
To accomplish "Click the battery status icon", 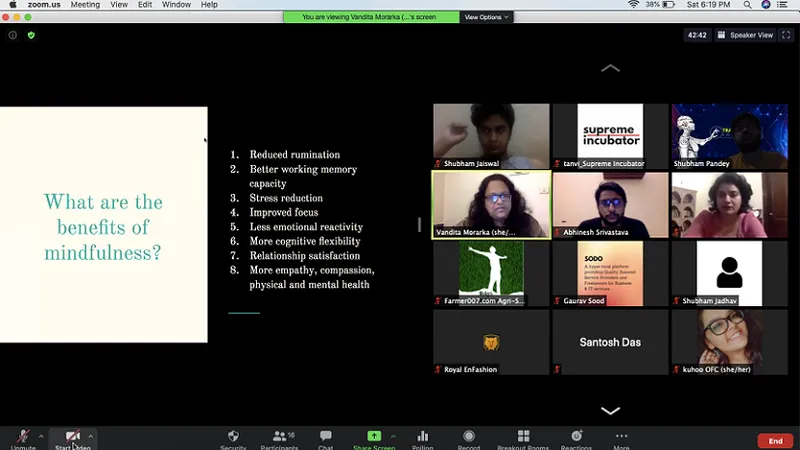I will [x=668, y=5].
